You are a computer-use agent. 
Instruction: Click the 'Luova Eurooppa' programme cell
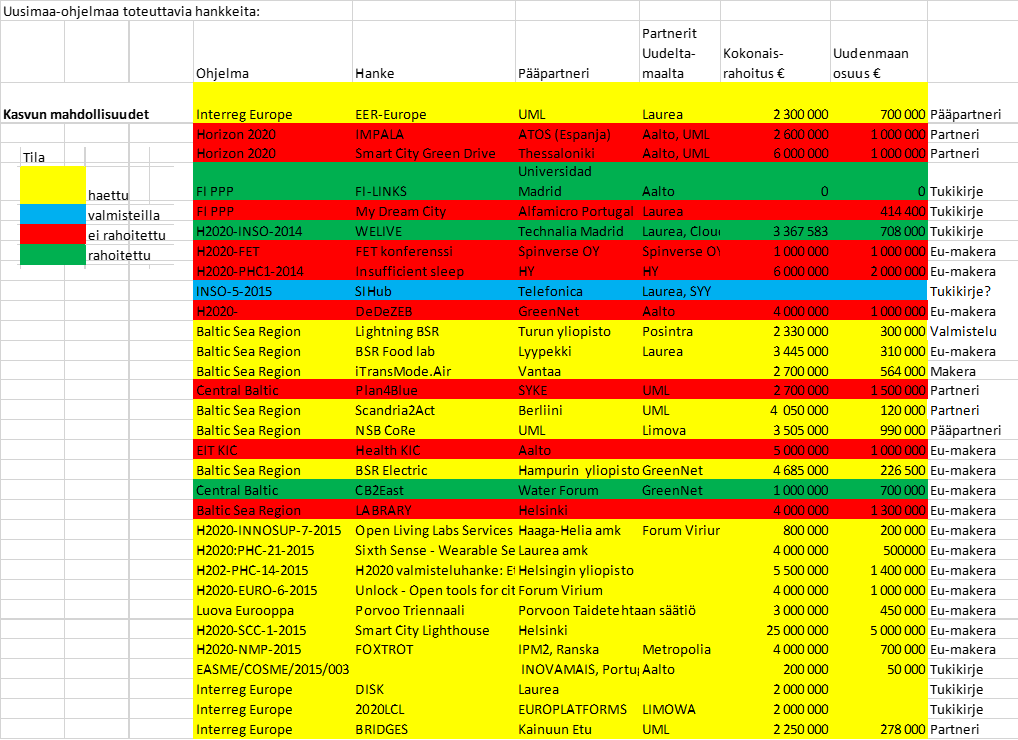point(273,610)
